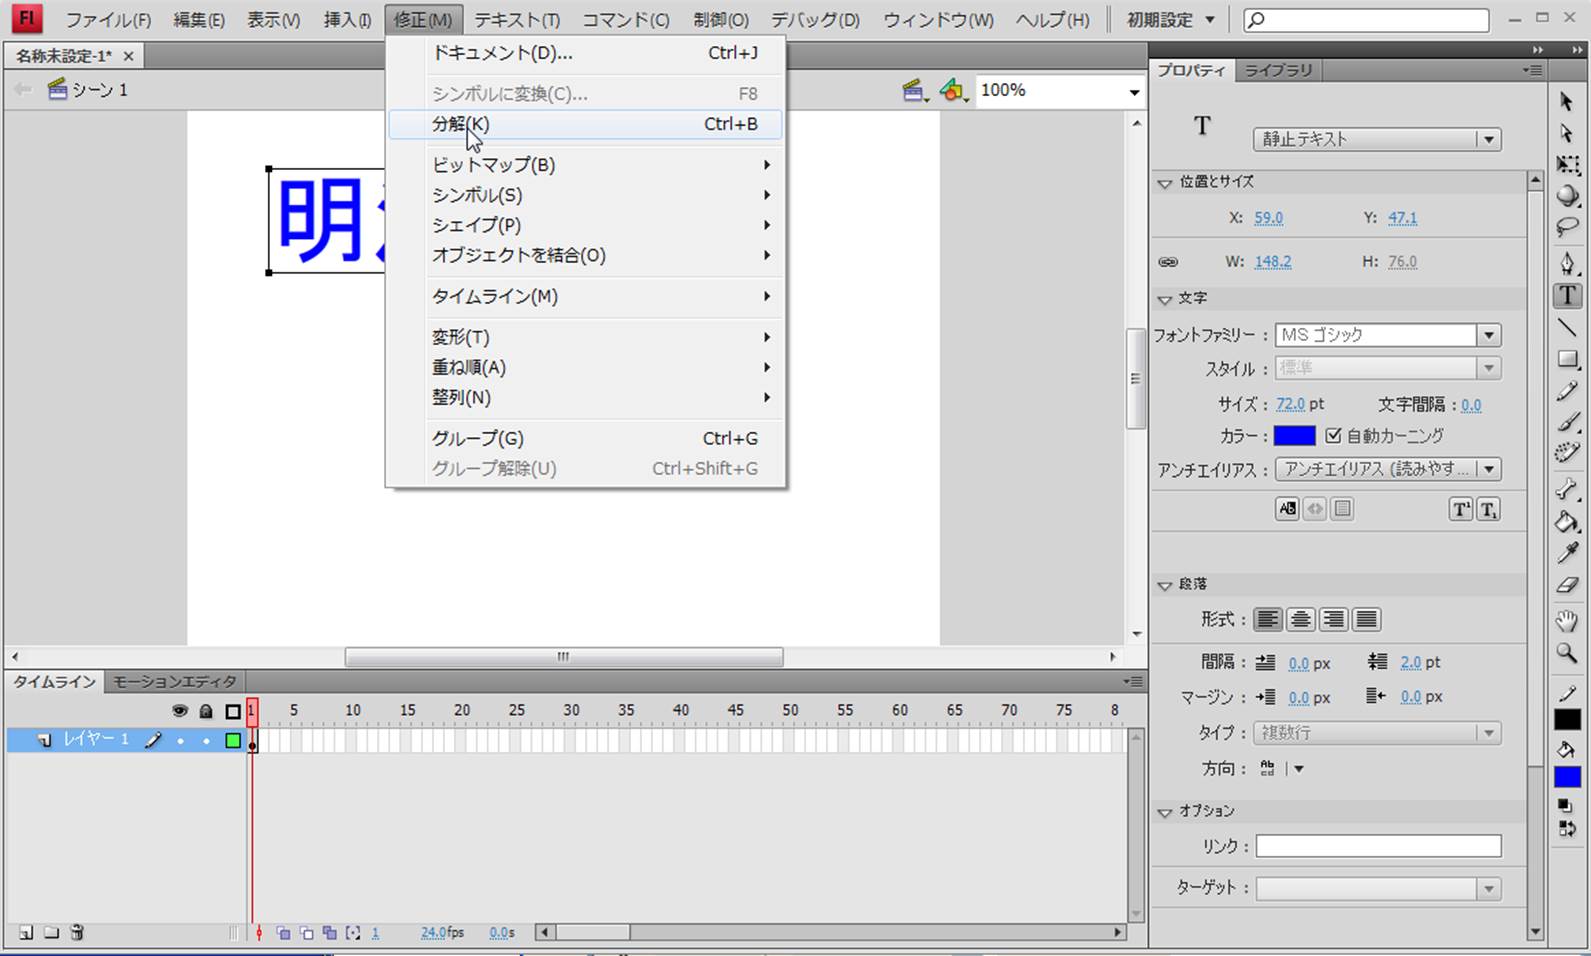Open the blue text color swatch

[1294, 436]
